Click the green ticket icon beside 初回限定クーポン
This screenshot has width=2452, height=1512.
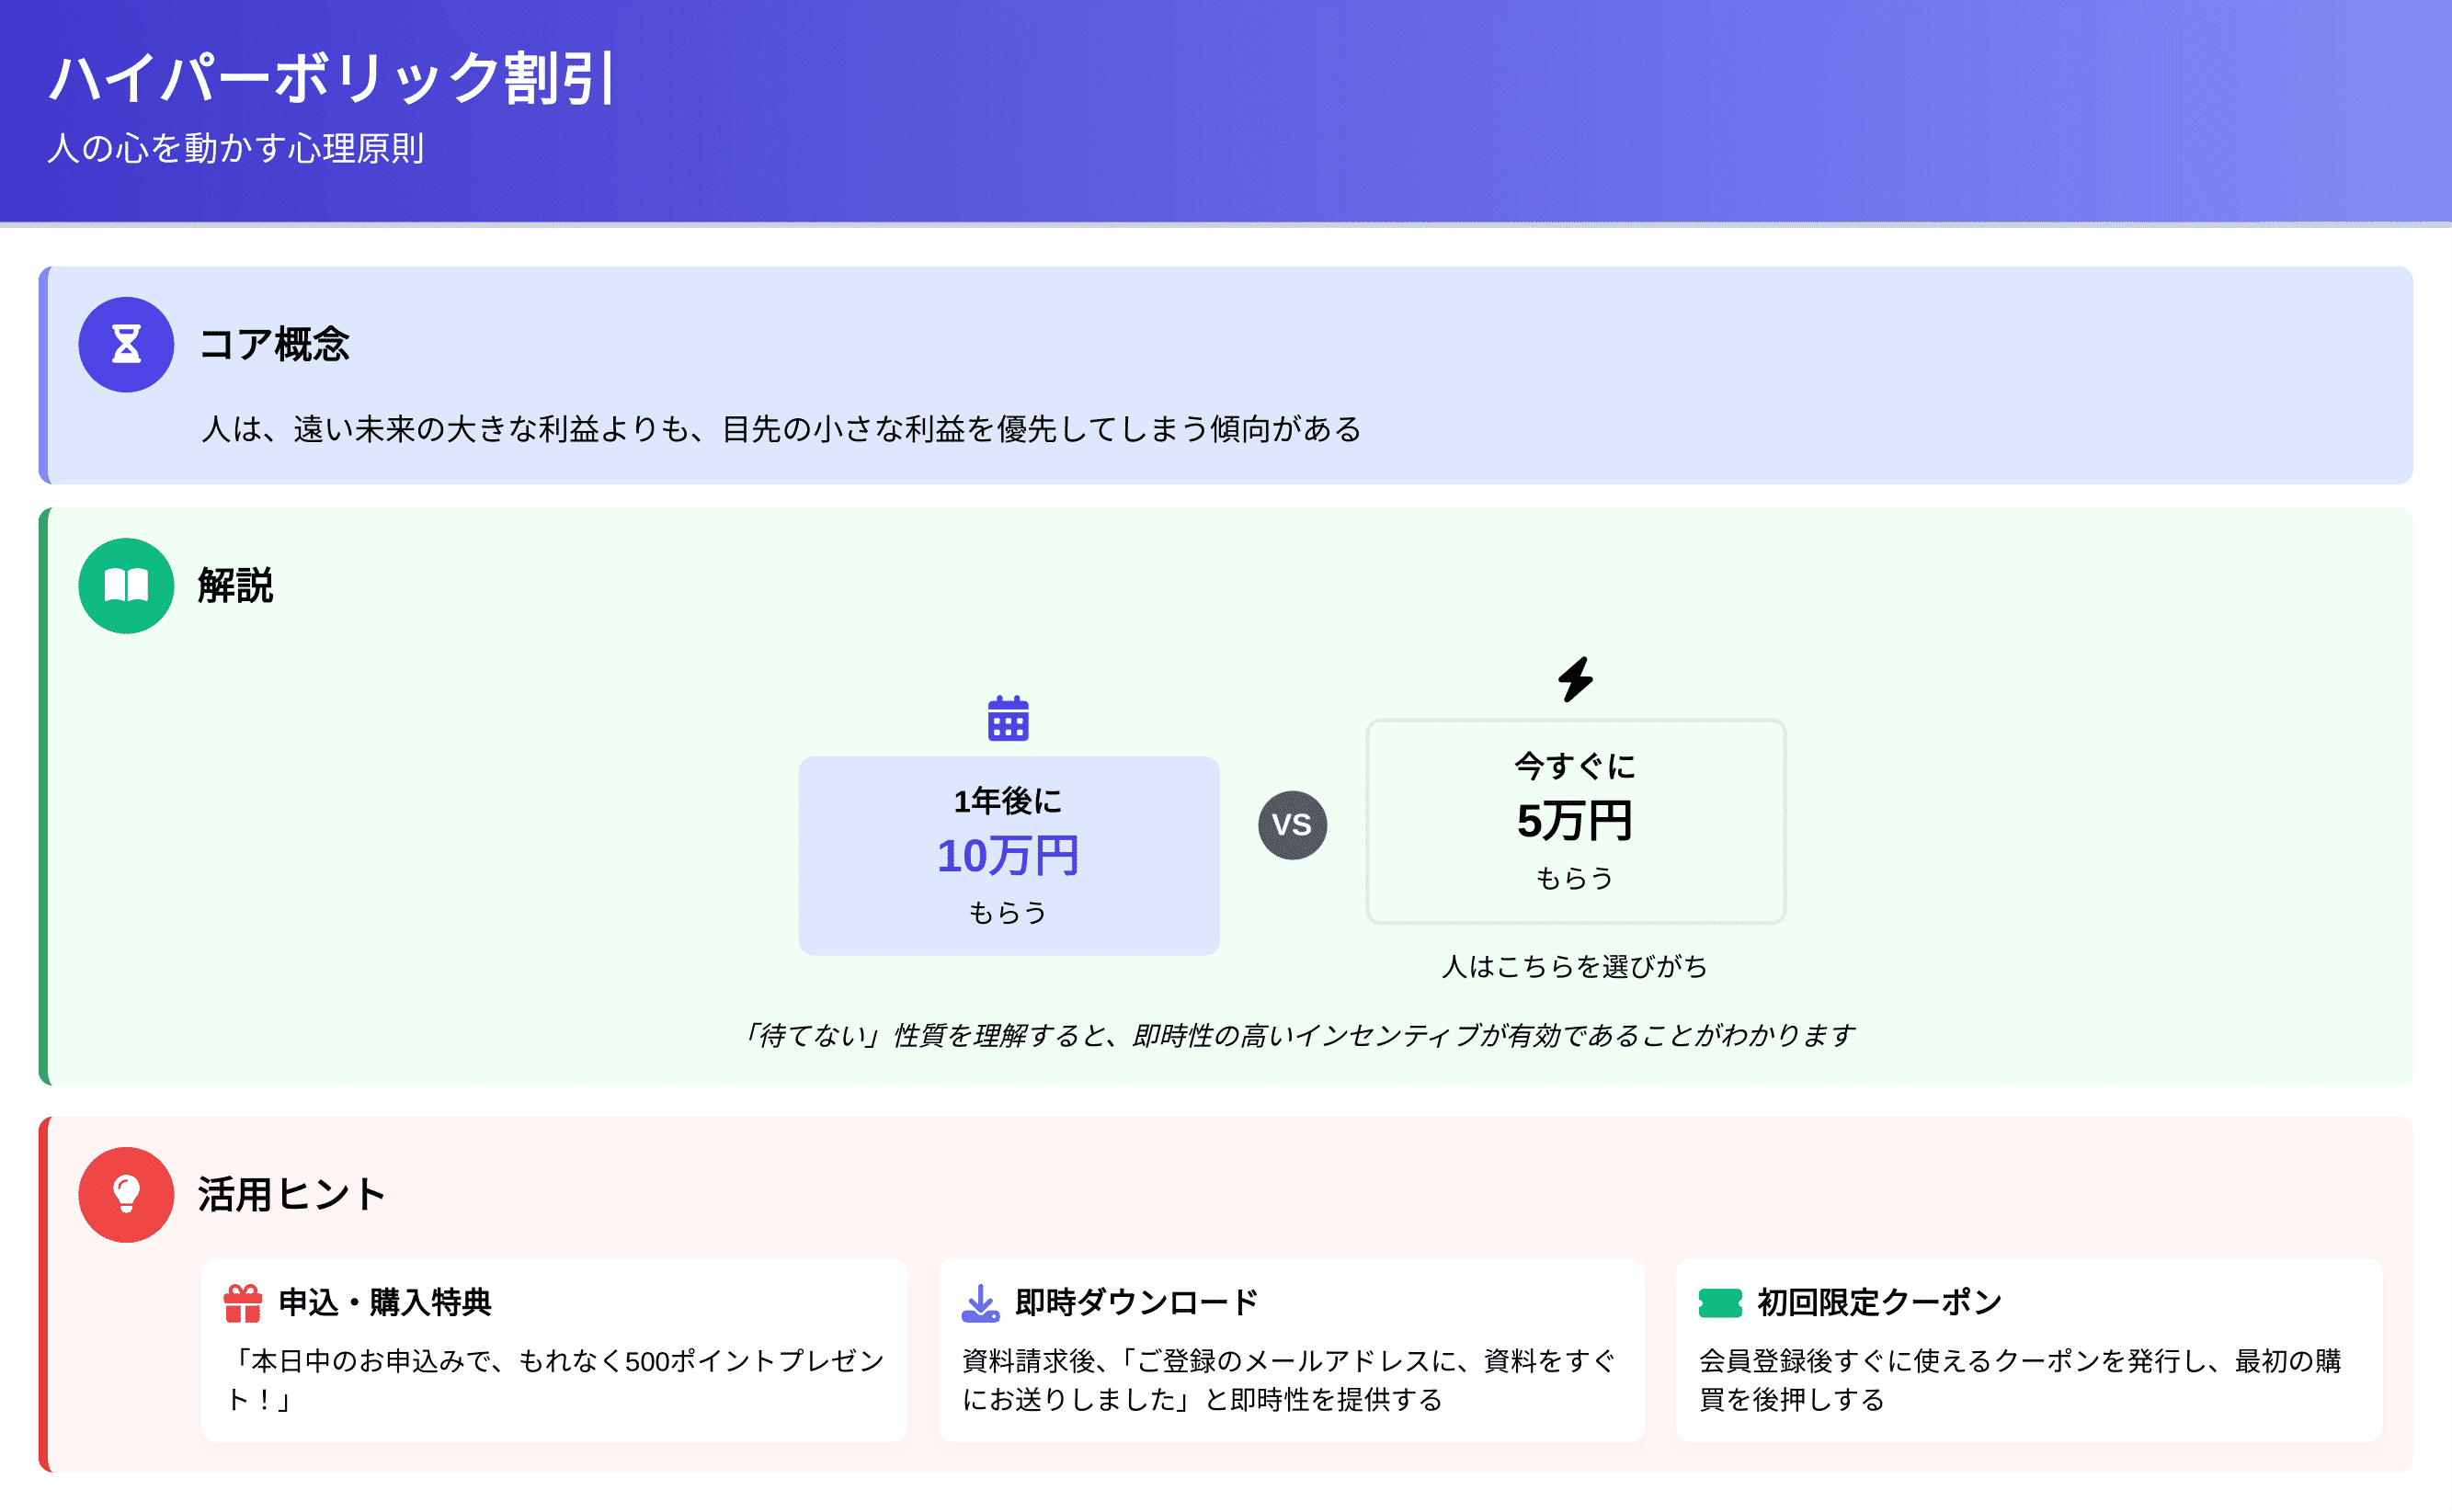click(x=1720, y=1303)
